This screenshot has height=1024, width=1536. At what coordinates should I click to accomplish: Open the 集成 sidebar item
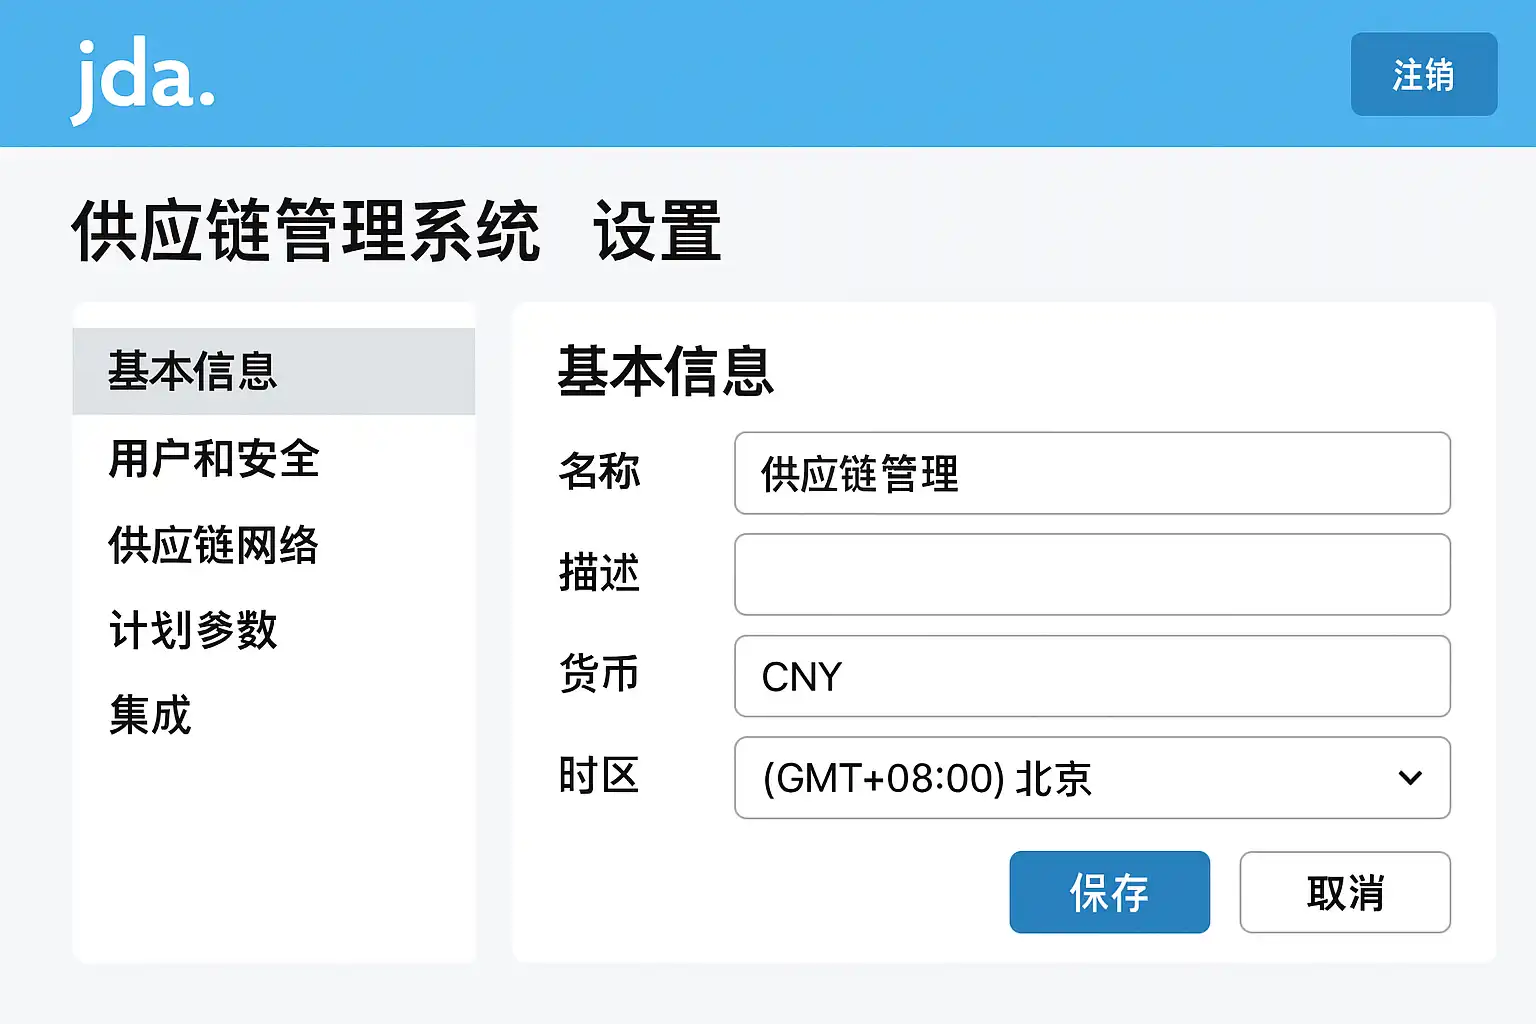click(150, 715)
